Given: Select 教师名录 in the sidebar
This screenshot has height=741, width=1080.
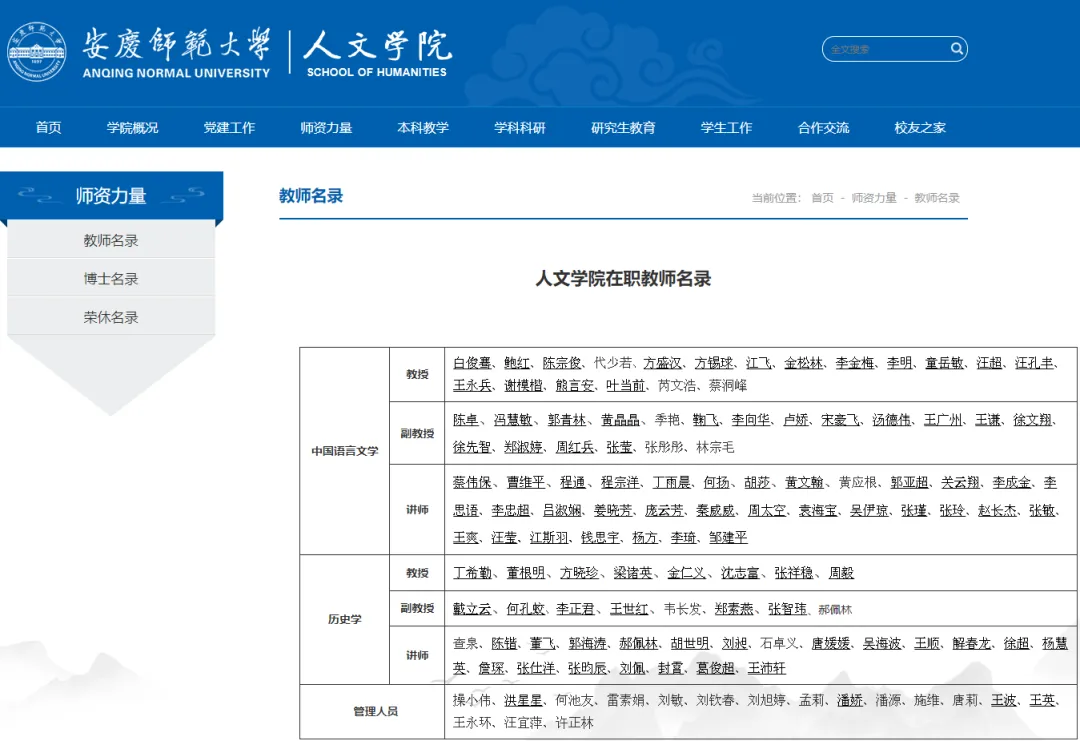Looking at the screenshot, I should [111, 240].
